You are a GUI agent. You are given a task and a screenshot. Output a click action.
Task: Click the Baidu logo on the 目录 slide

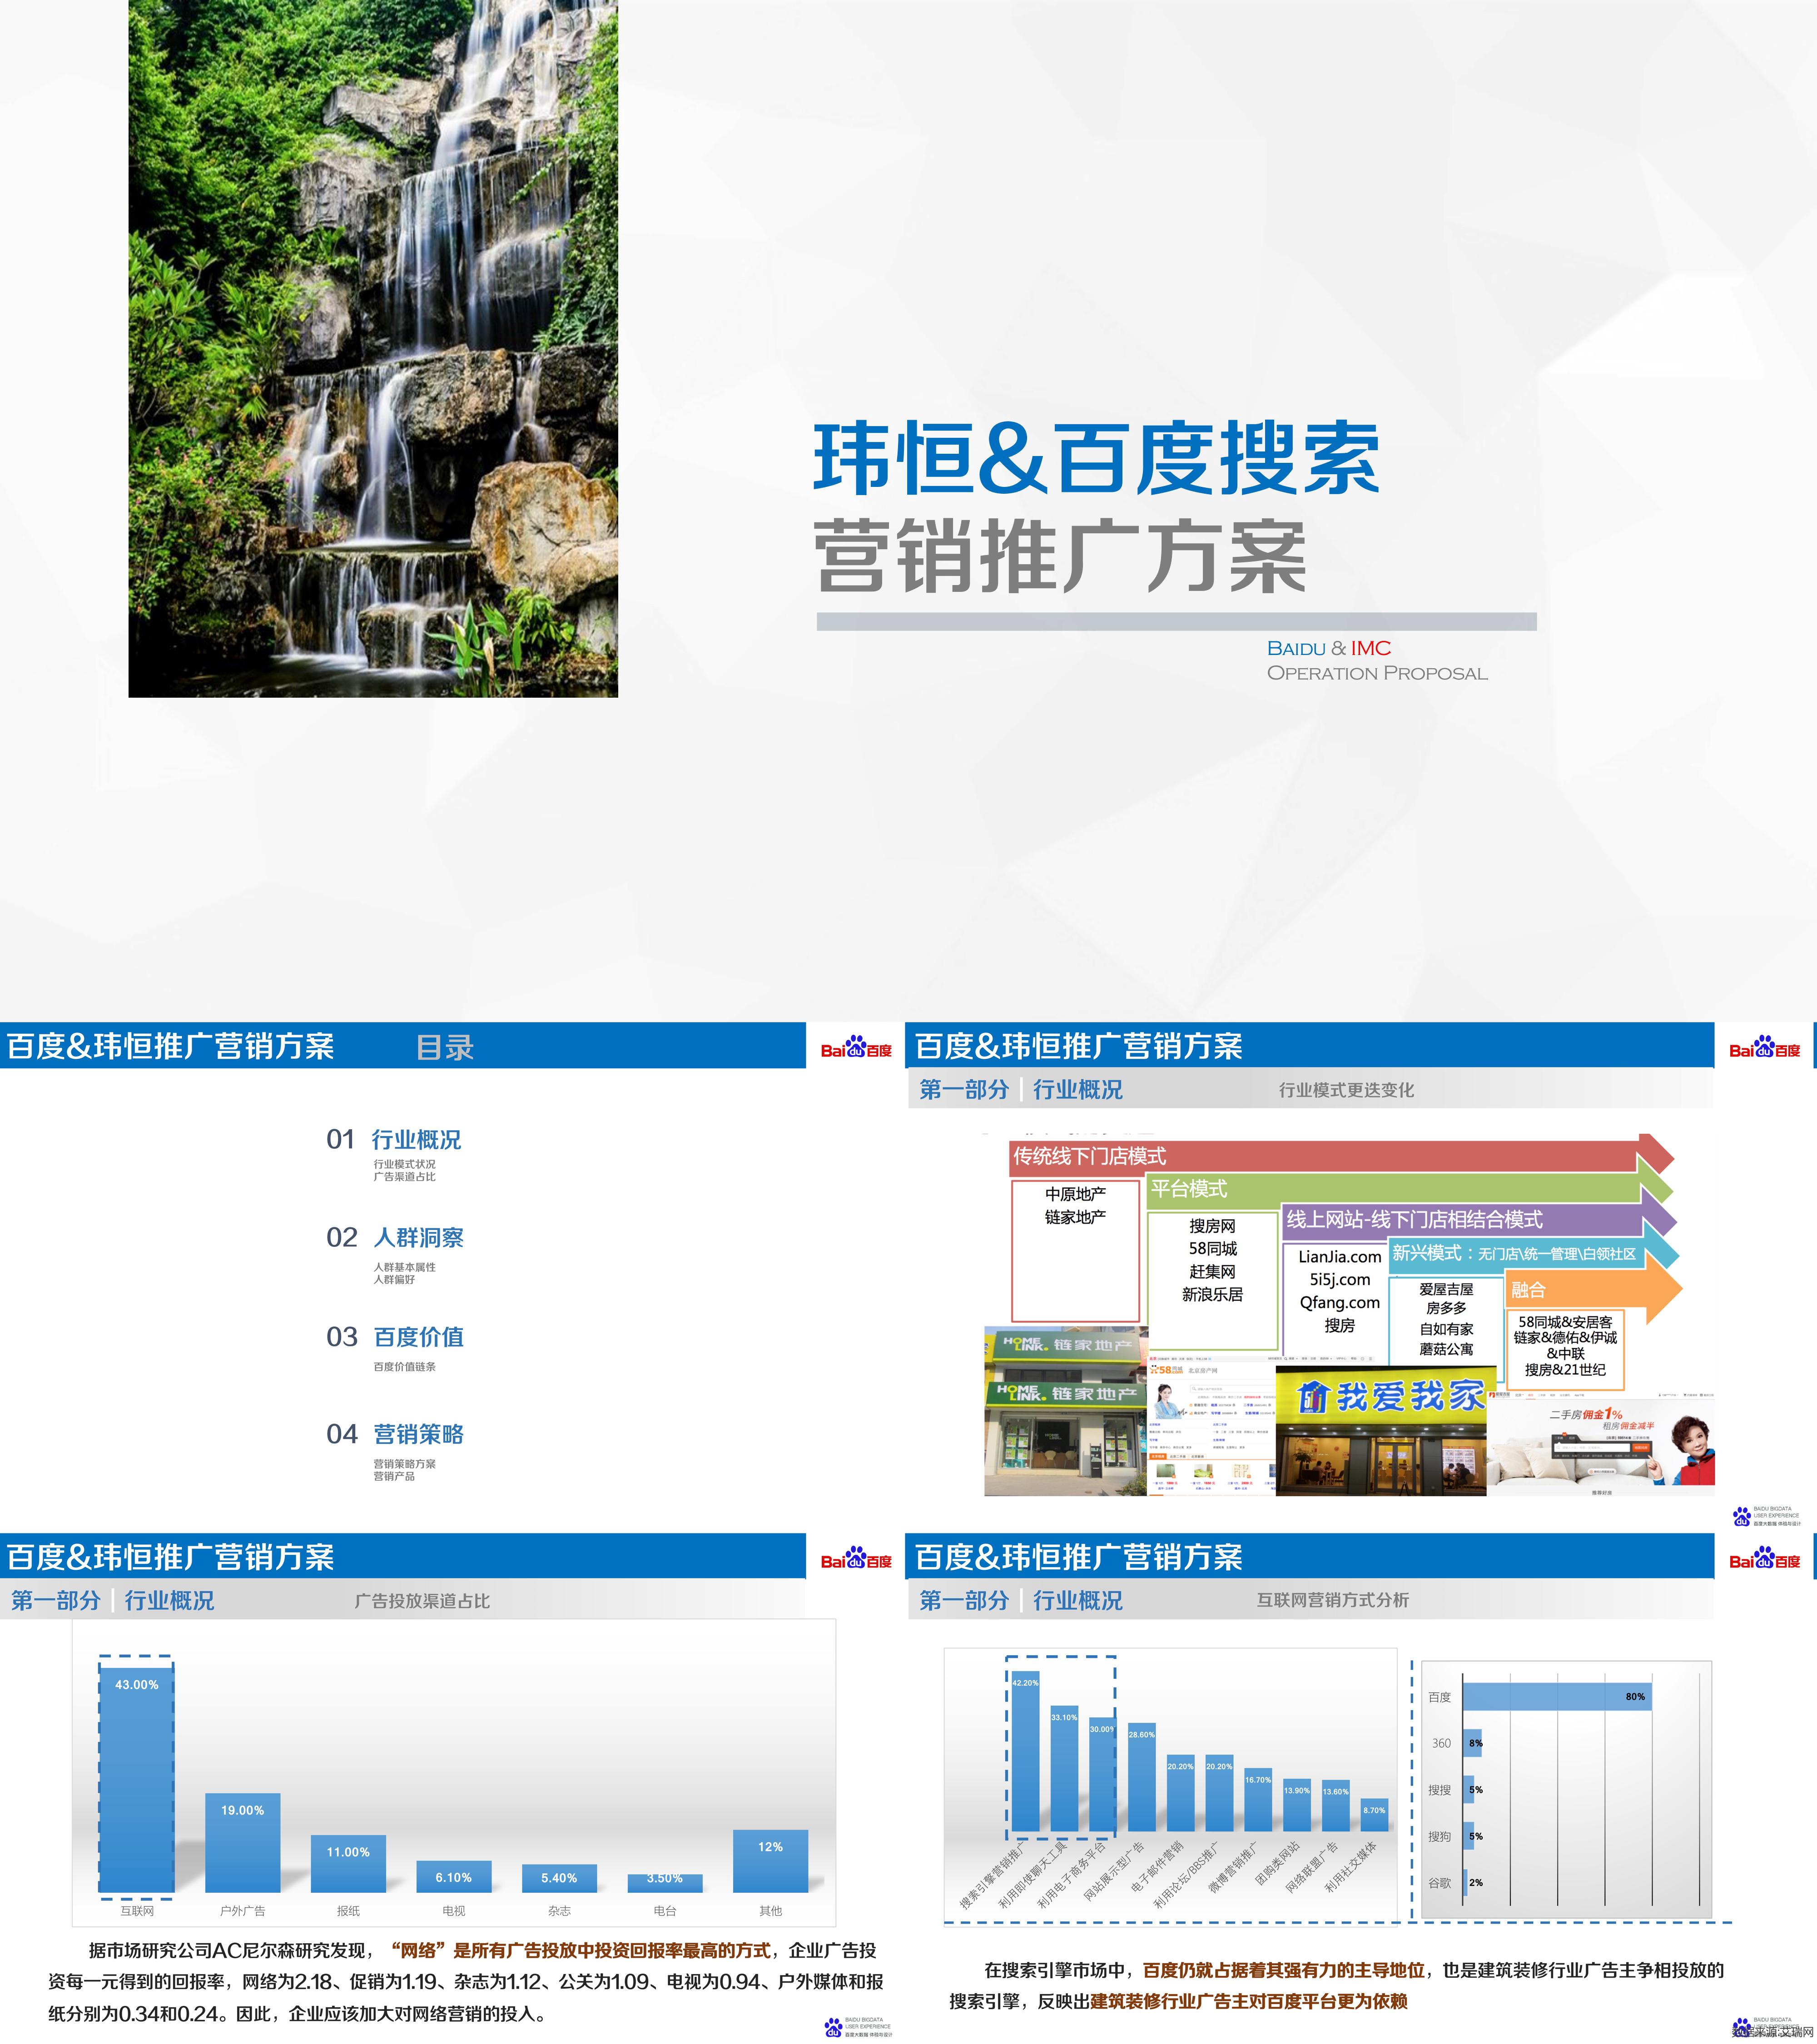pyautogui.click(x=856, y=1047)
